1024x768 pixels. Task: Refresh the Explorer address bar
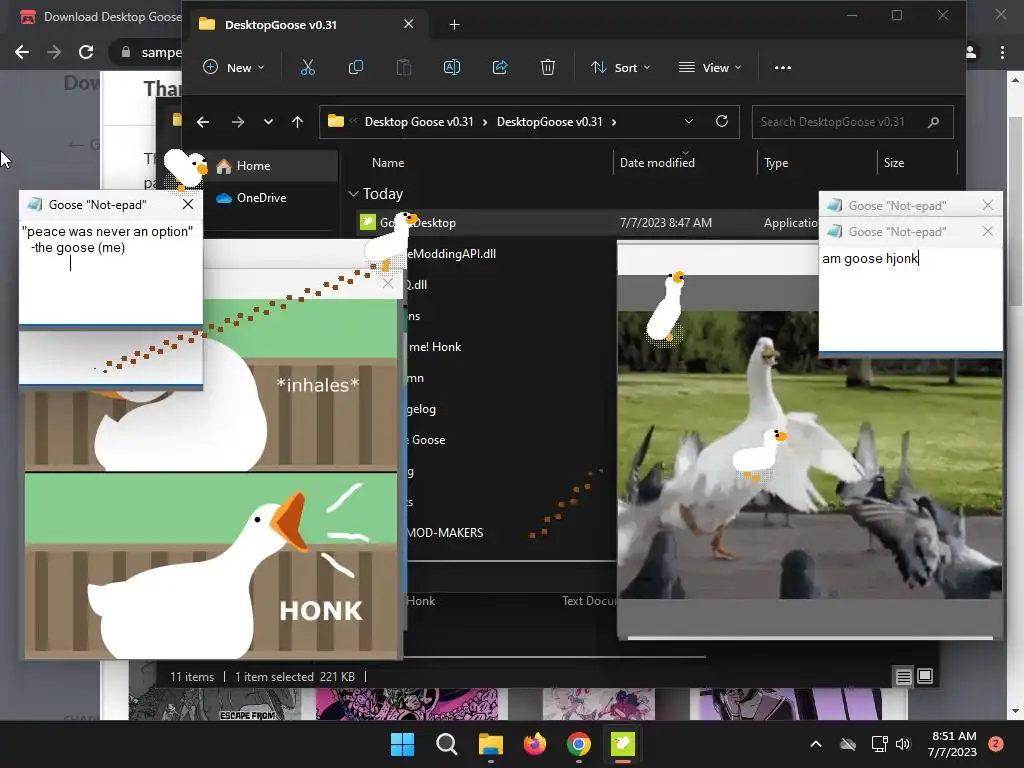pos(722,121)
